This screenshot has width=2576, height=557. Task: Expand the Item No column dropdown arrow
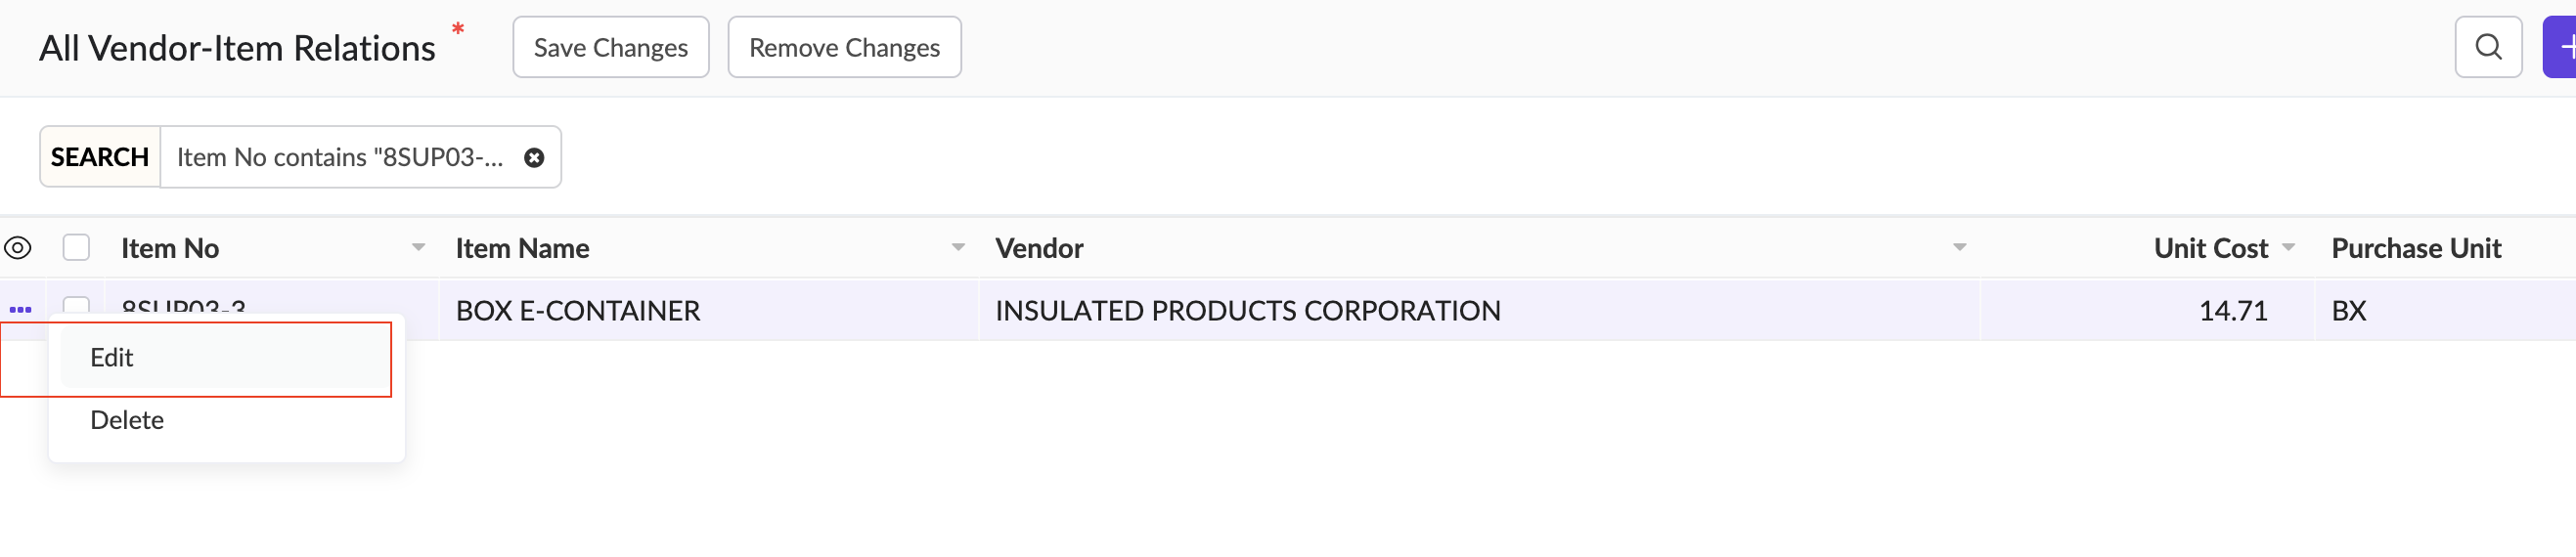point(418,247)
